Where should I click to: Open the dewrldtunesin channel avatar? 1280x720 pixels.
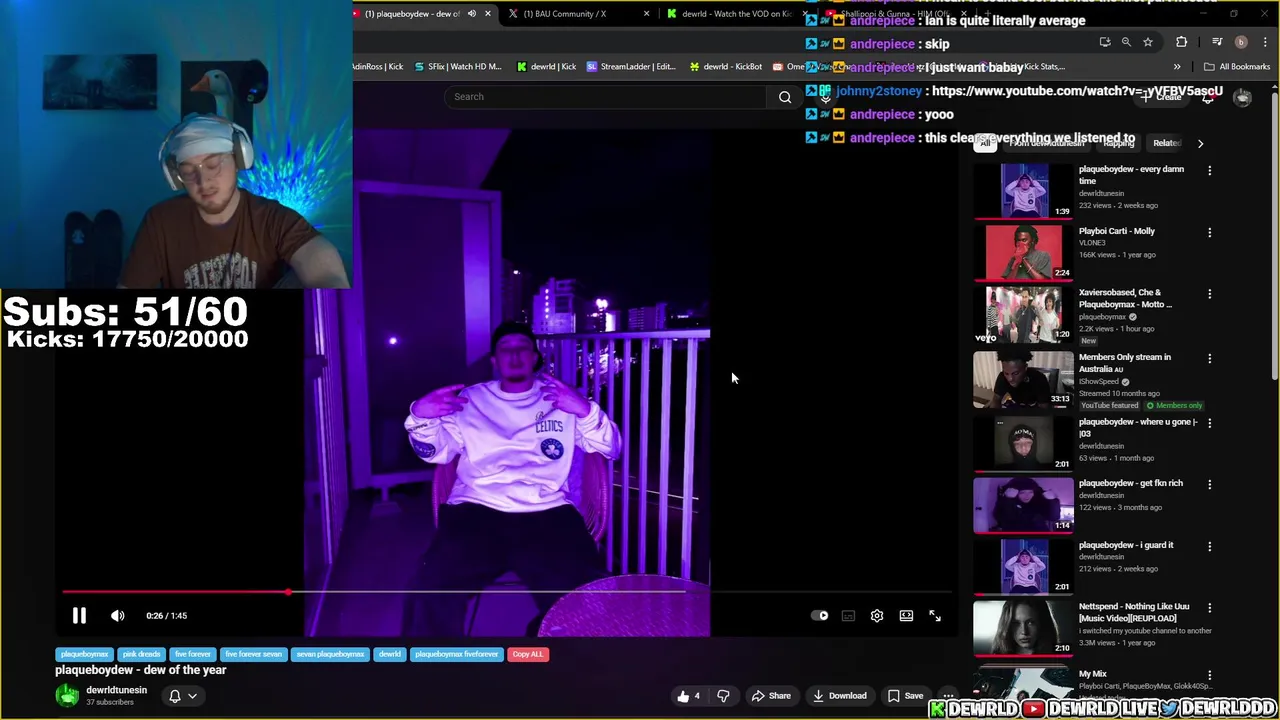[67, 696]
